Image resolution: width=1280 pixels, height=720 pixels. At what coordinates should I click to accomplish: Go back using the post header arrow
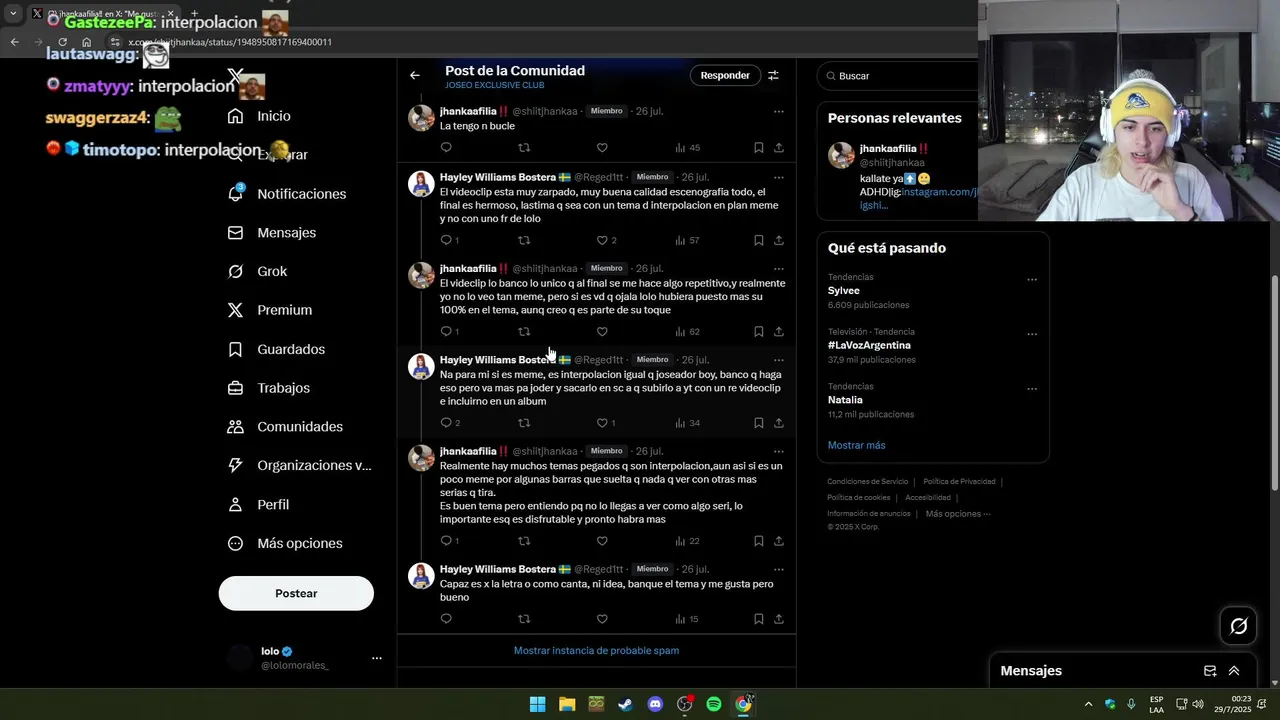pyautogui.click(x=415, y=75)
